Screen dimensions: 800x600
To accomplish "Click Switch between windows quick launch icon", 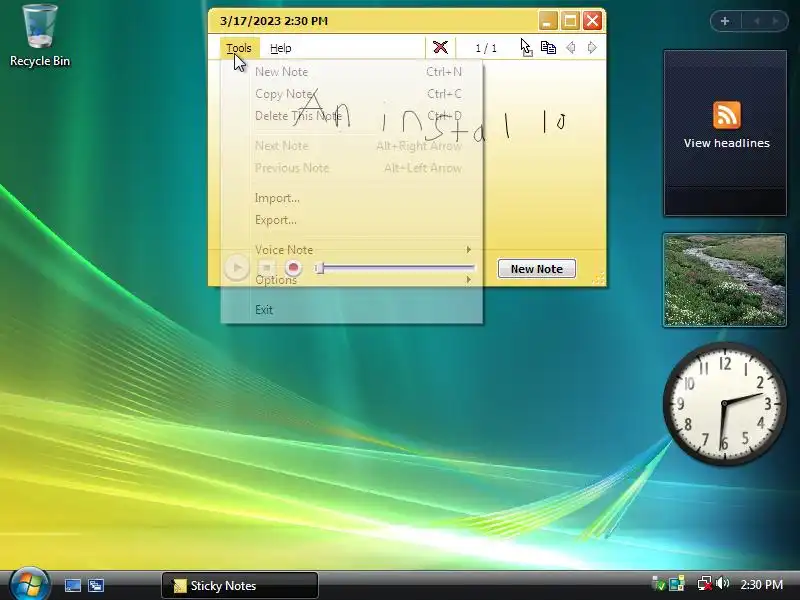I will [x=95, y=585].
